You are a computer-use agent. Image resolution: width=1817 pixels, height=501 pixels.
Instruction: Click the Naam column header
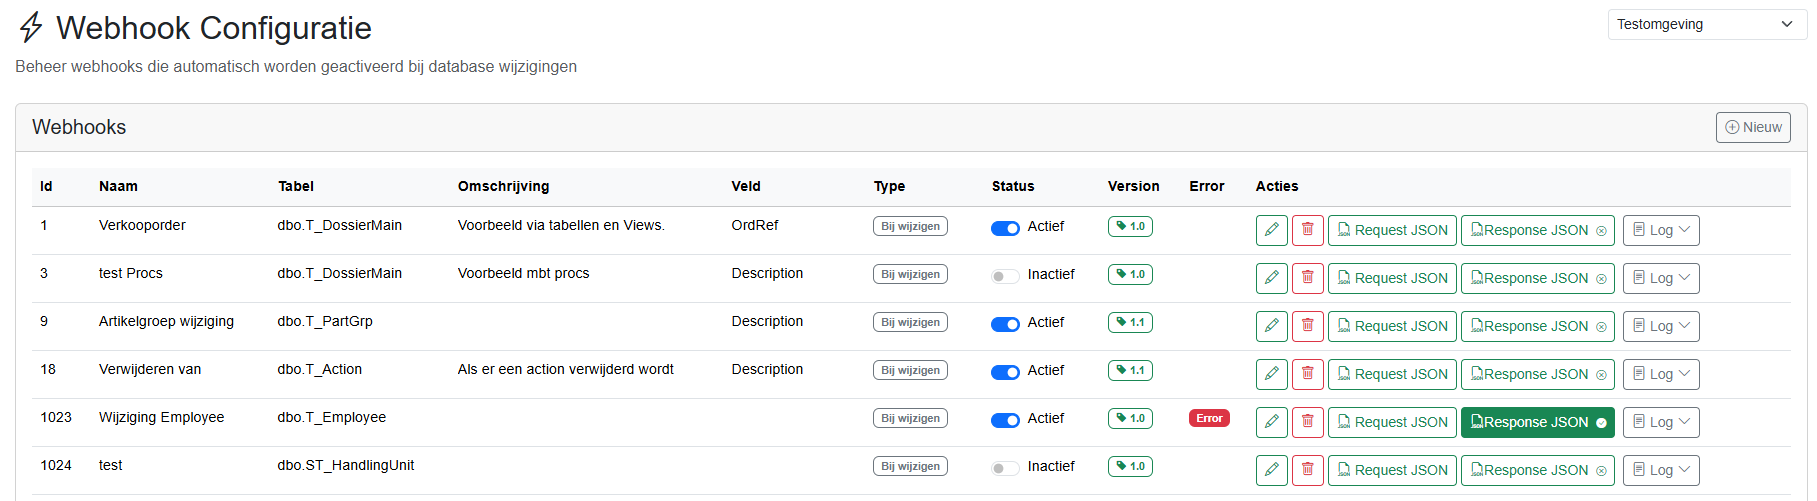pyautogui.click(x=118, y=186)
